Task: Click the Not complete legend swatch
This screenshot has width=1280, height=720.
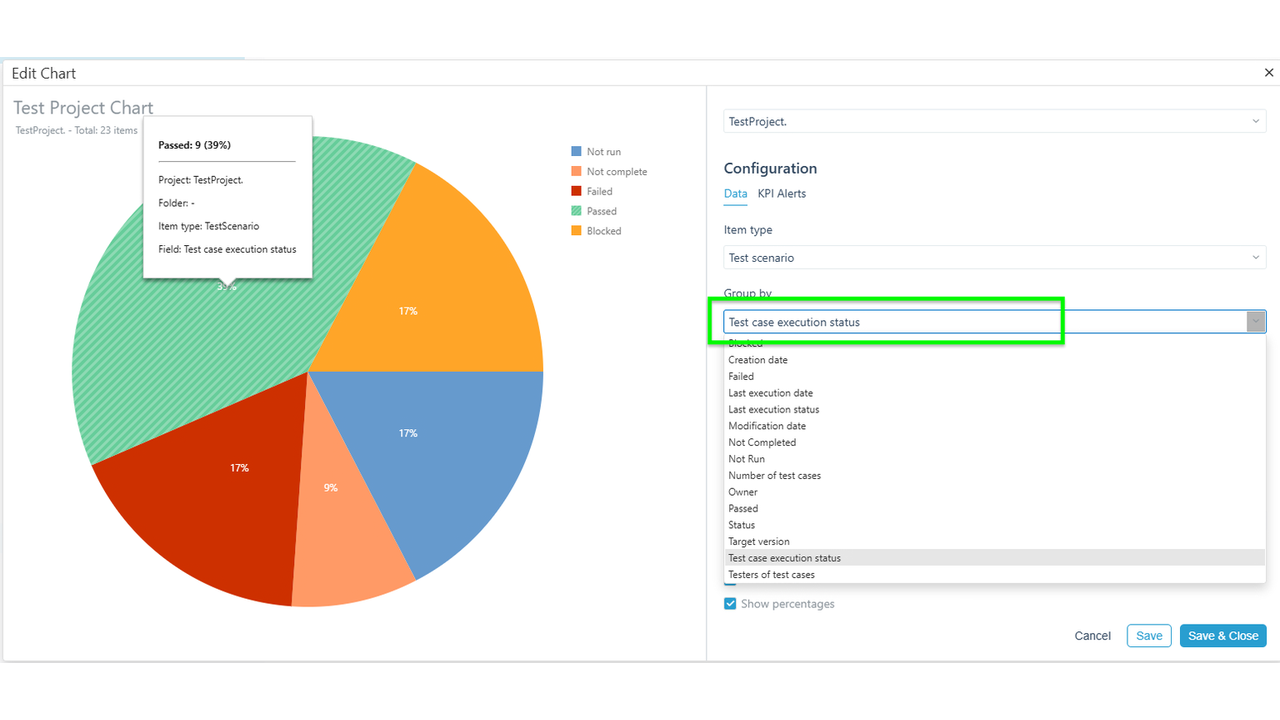Action: 576,172
